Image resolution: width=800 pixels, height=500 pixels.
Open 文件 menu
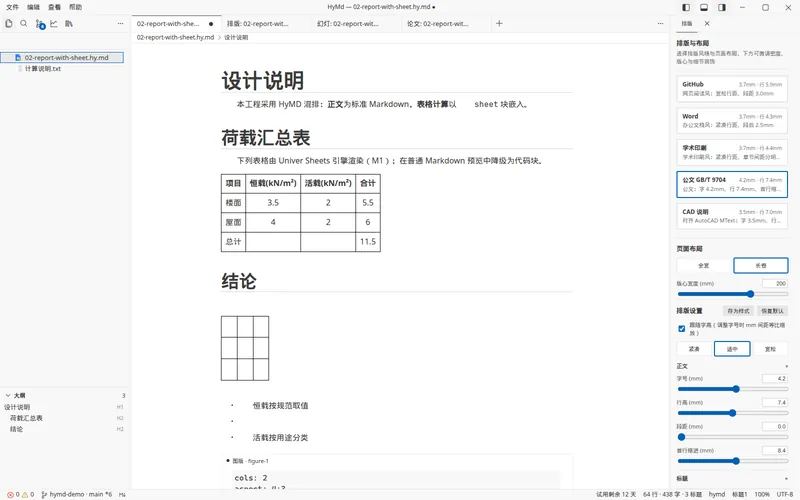pyautogui.click(x=12, y=7)
